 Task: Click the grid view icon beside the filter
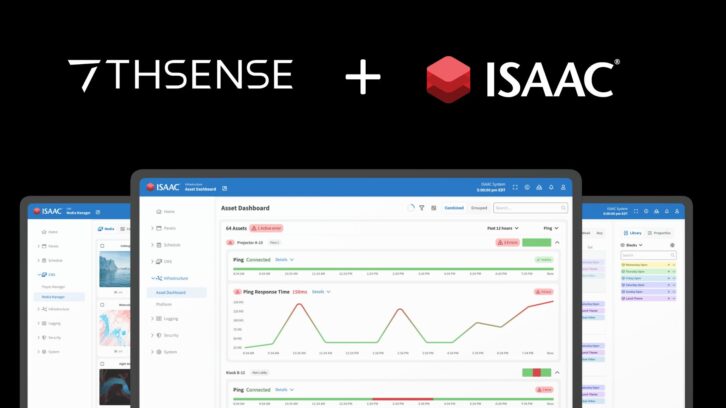433,208
